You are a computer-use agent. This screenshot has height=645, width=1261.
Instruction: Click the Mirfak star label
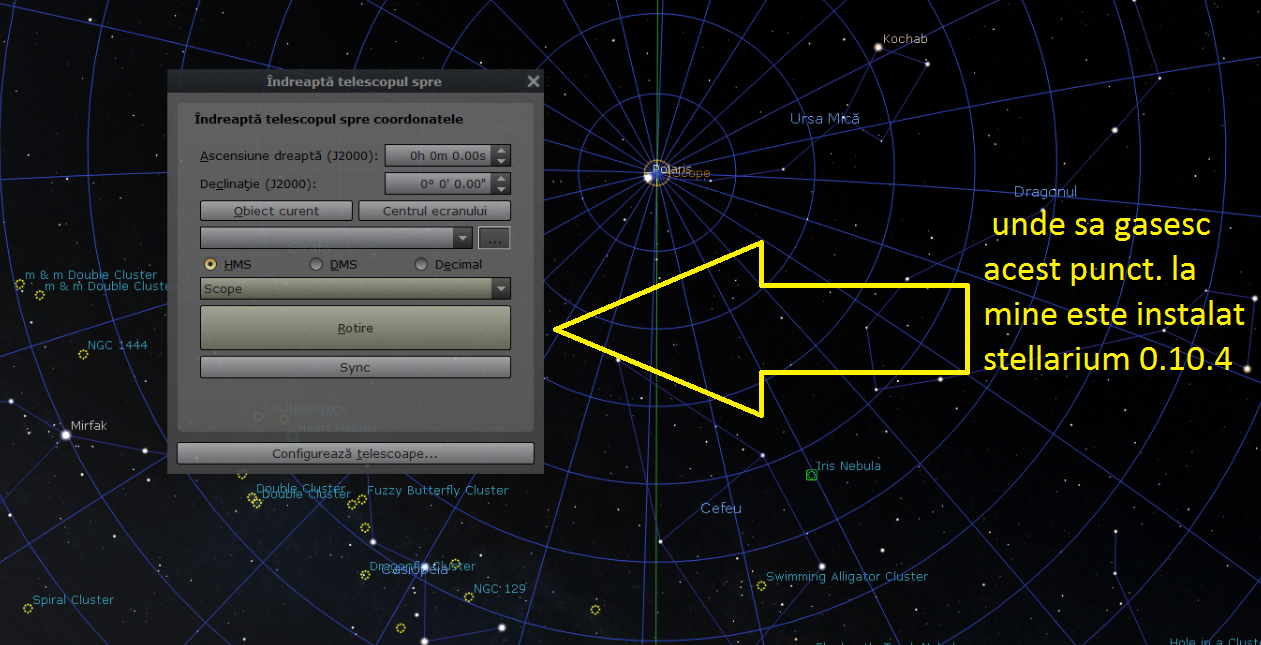coord(88,426)
